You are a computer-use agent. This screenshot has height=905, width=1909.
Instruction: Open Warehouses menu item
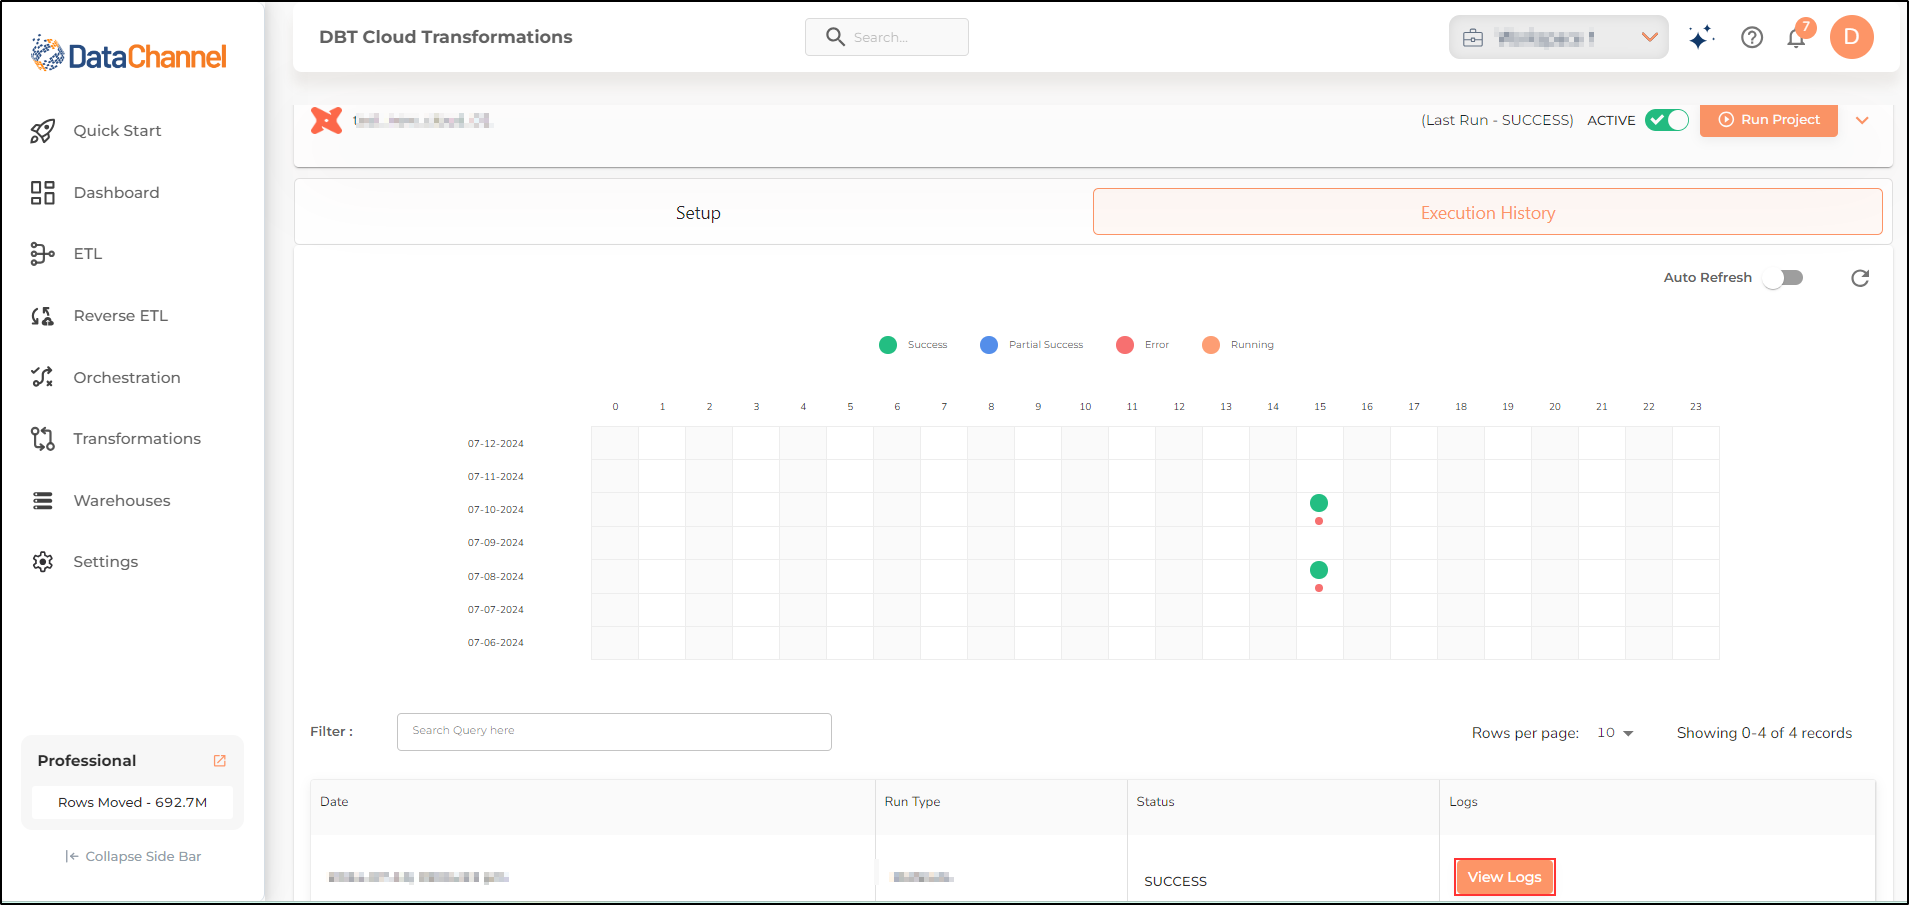click(122, 501)
